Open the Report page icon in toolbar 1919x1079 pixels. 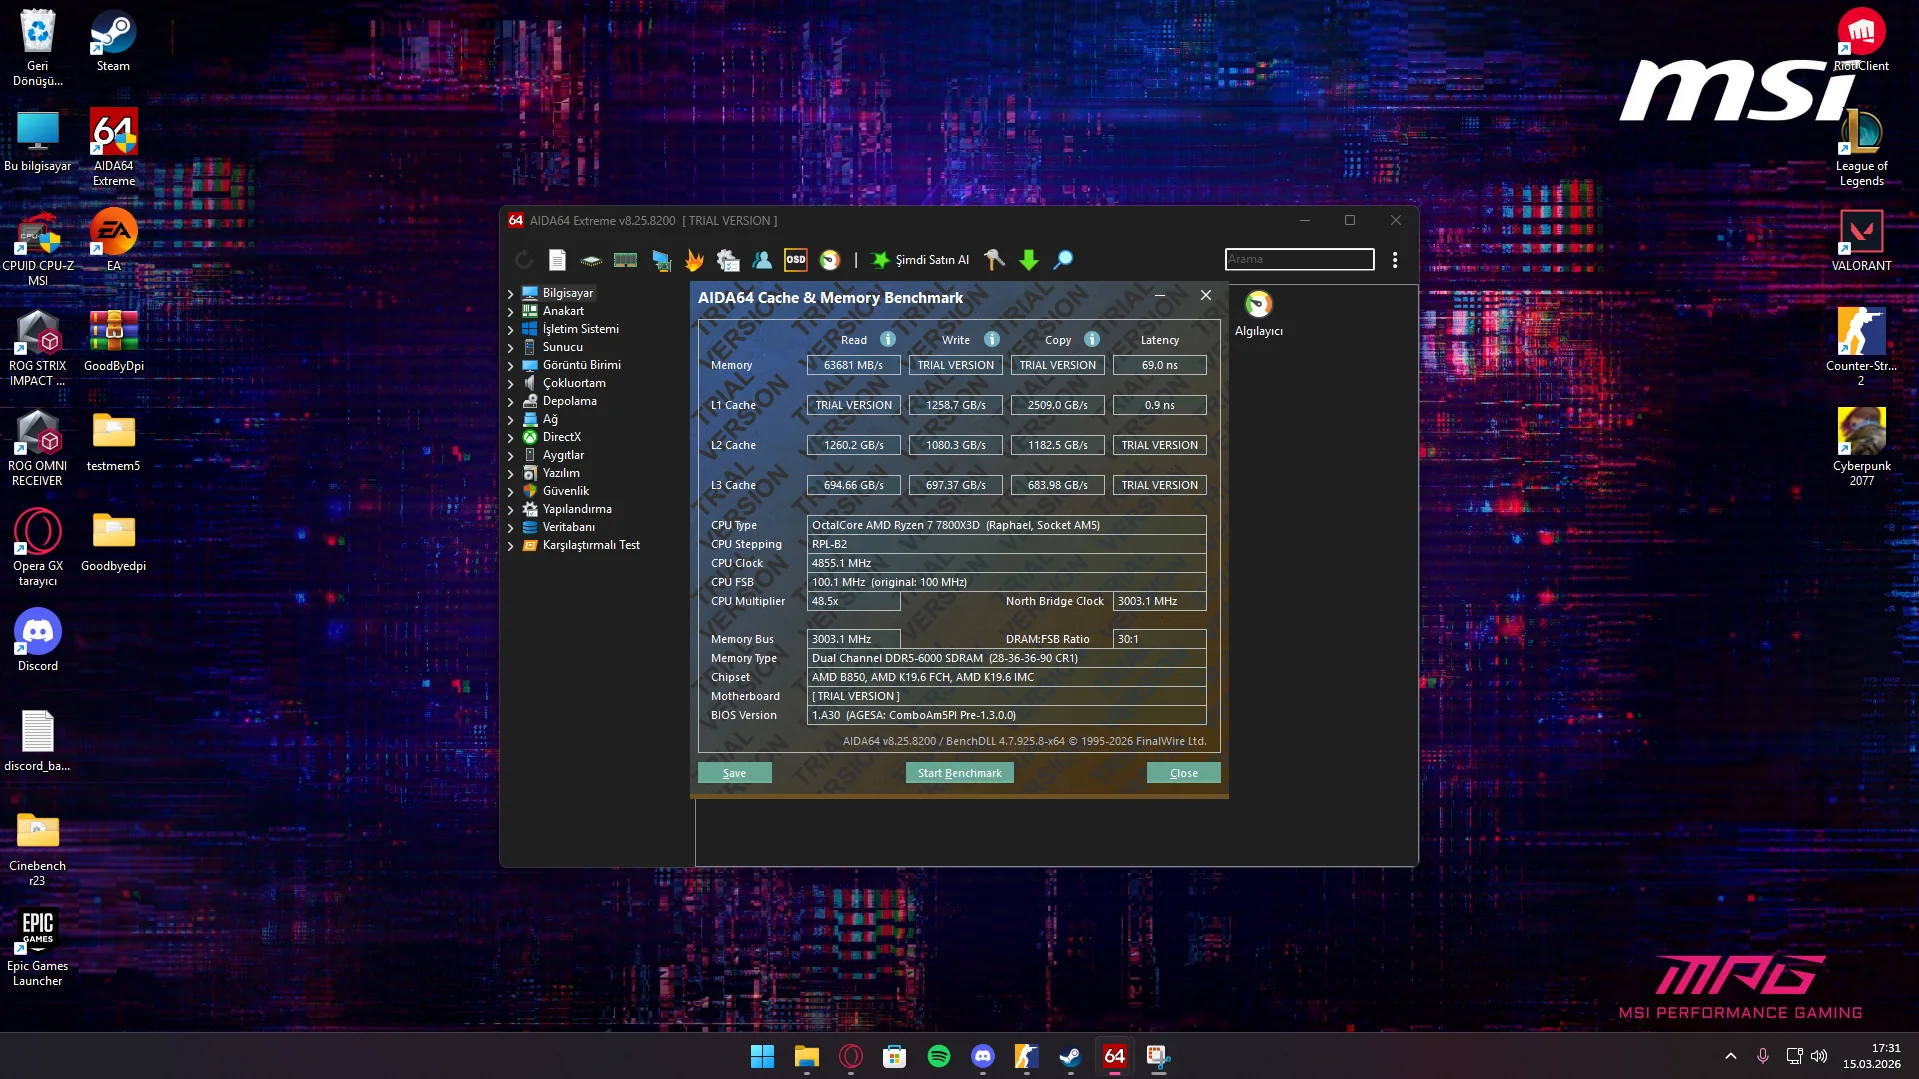(557, 260)
